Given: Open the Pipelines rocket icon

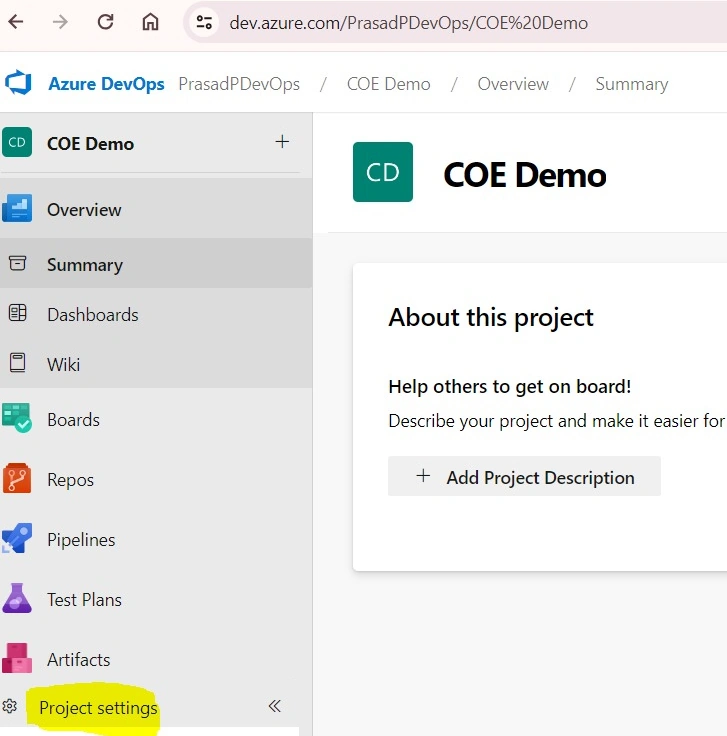Looking at the screenshot, I should pos(17,538).
